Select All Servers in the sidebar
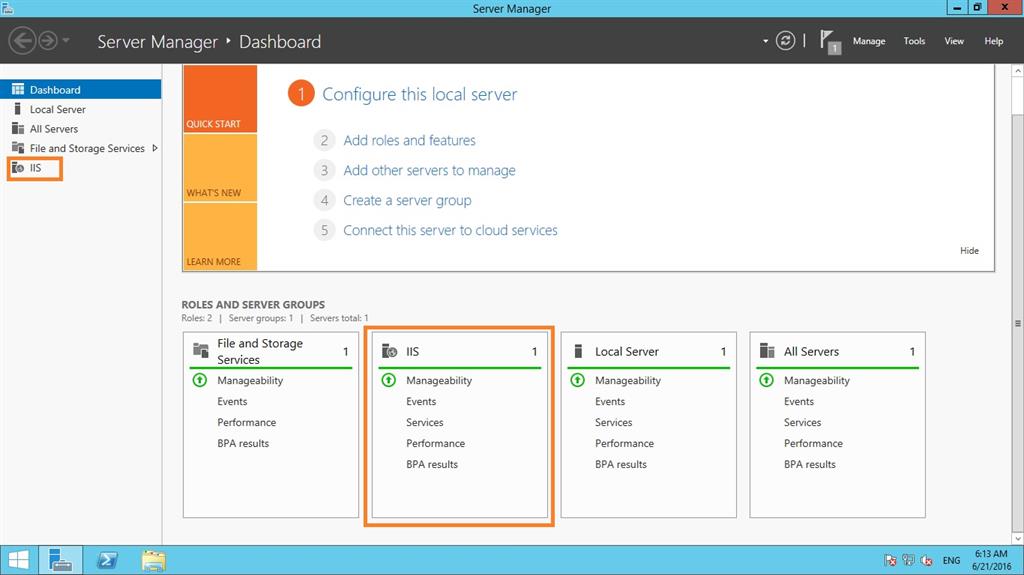The width and height of the screenshot is (1024, 575). (x=53, y=129)
